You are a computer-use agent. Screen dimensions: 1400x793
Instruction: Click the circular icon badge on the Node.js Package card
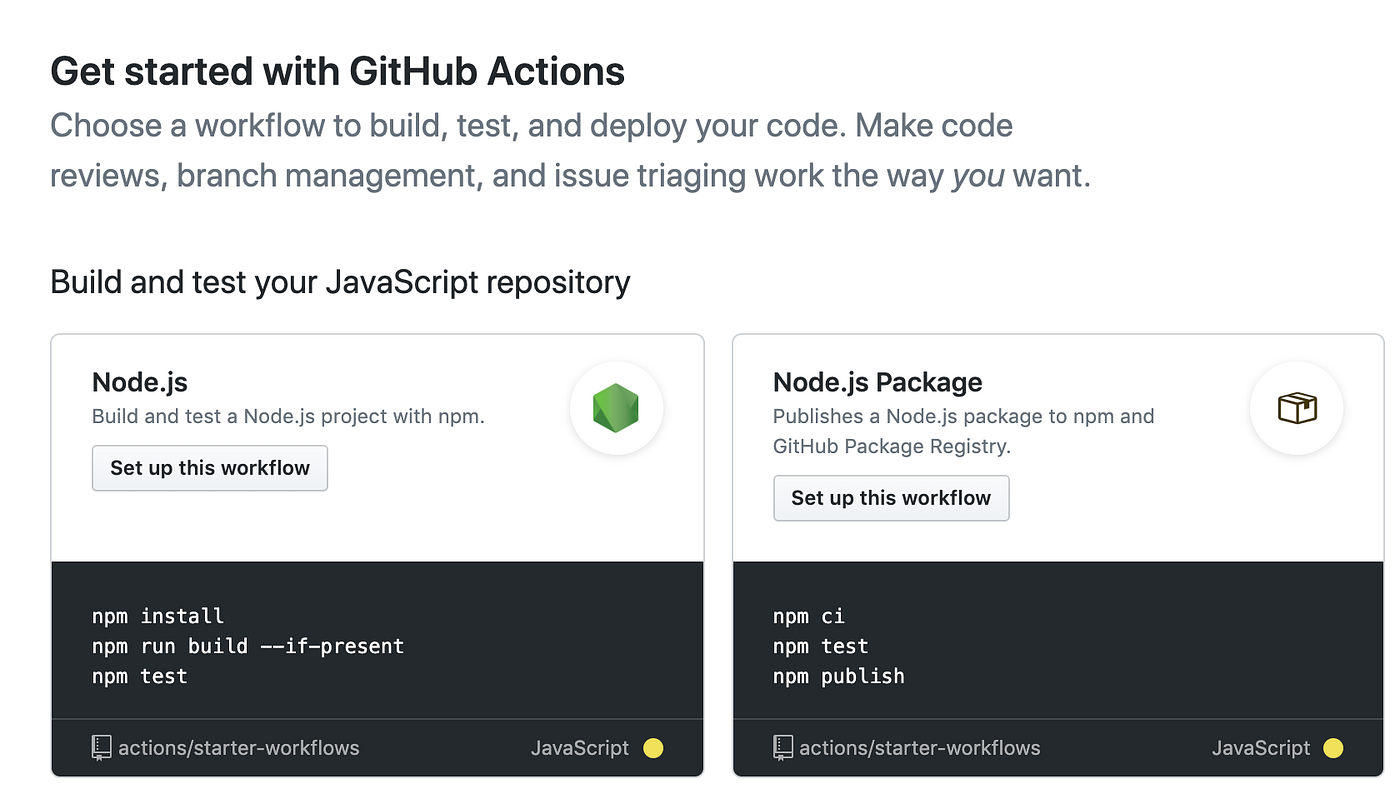(1297, 408)
